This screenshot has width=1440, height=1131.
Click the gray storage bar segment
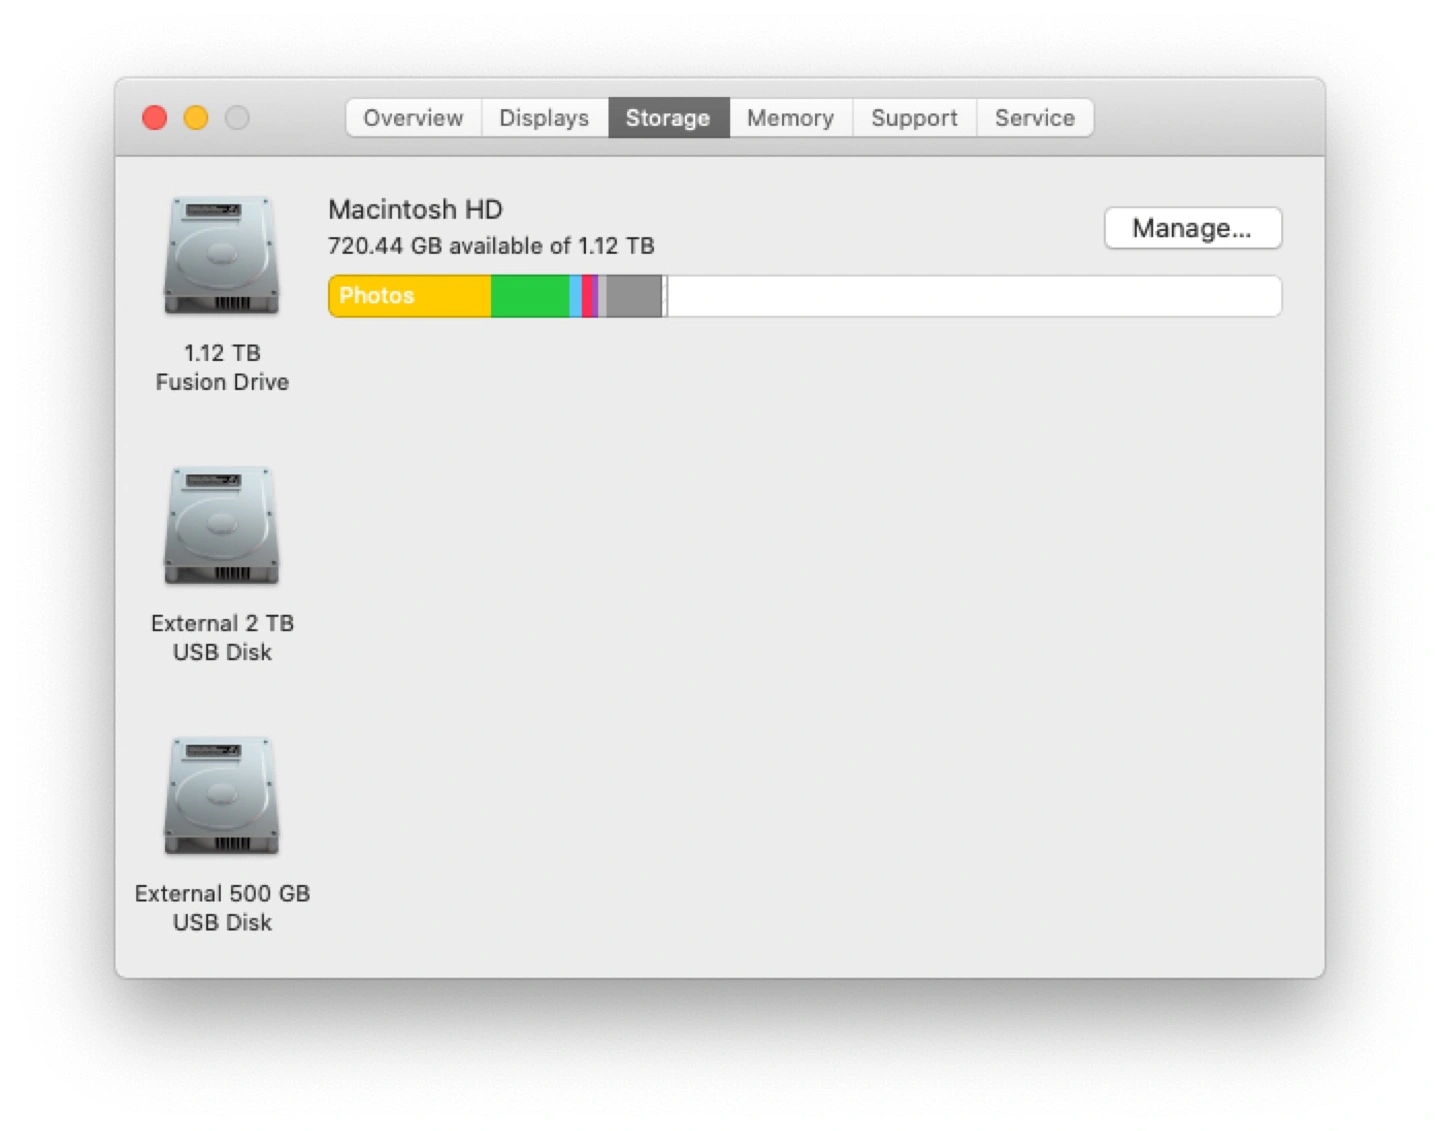634,296
